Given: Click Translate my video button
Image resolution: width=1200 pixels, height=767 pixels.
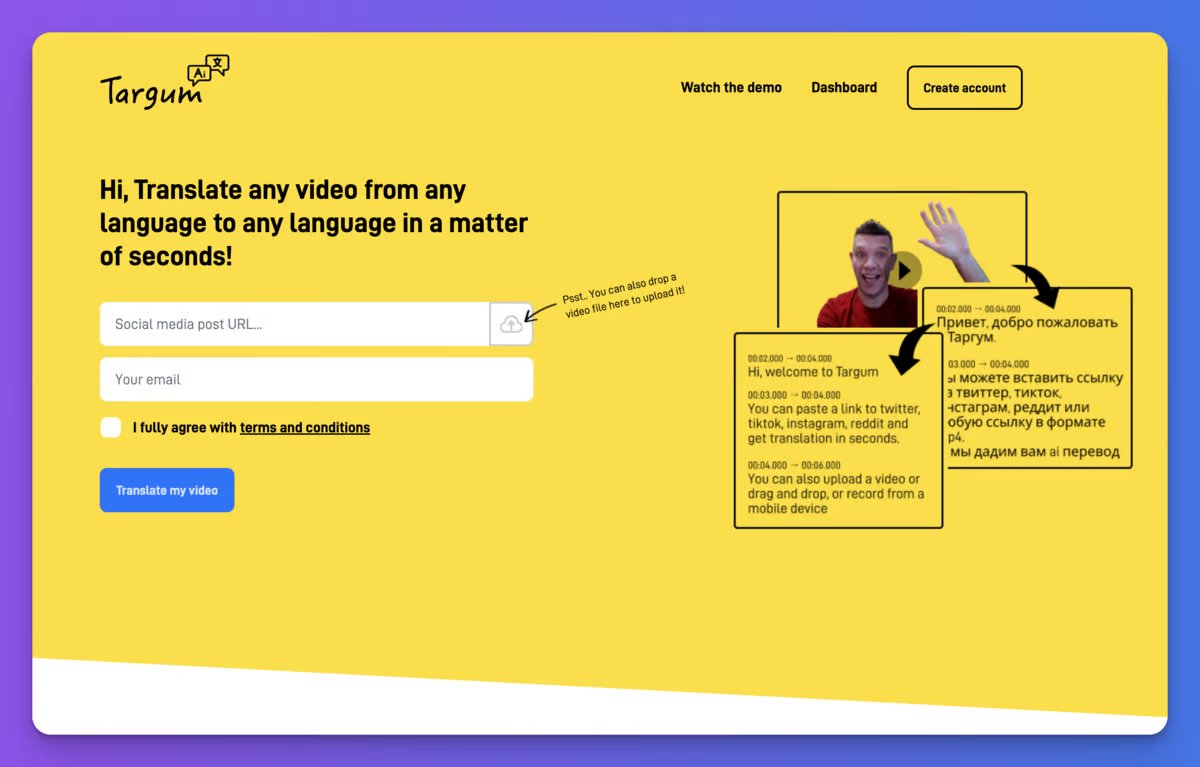Looking at the screenshot, I should (167, 490).
